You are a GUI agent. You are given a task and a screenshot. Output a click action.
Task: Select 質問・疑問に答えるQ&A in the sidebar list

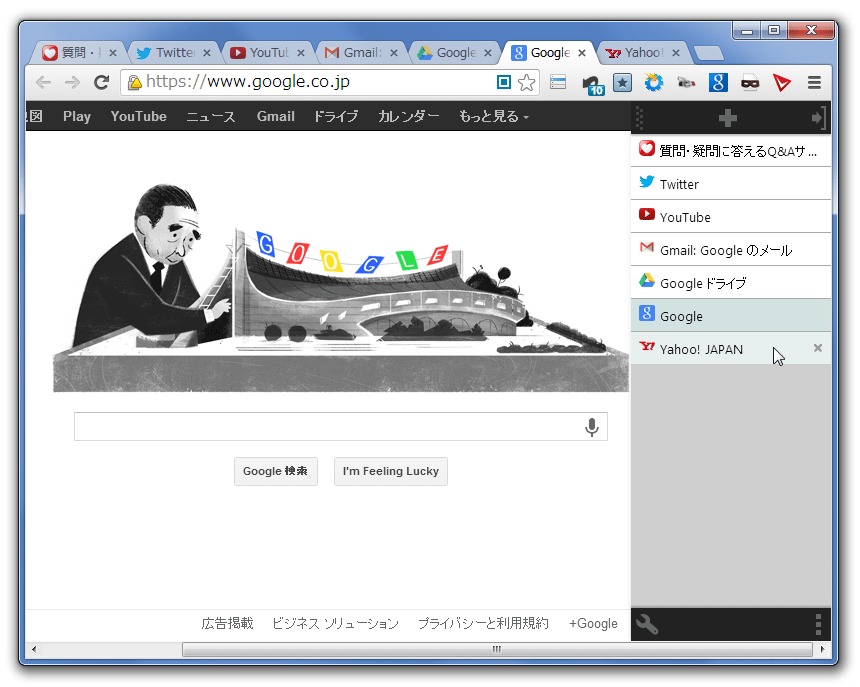[x=731, y=151]
